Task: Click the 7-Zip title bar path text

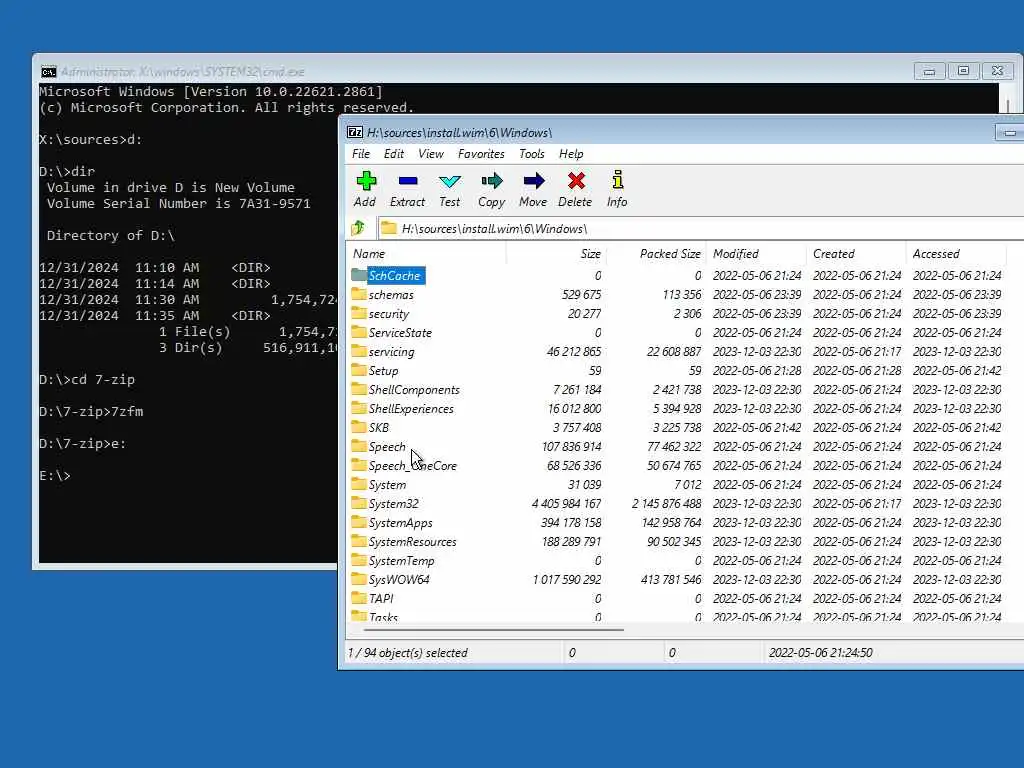Action: tap(459, 133)
